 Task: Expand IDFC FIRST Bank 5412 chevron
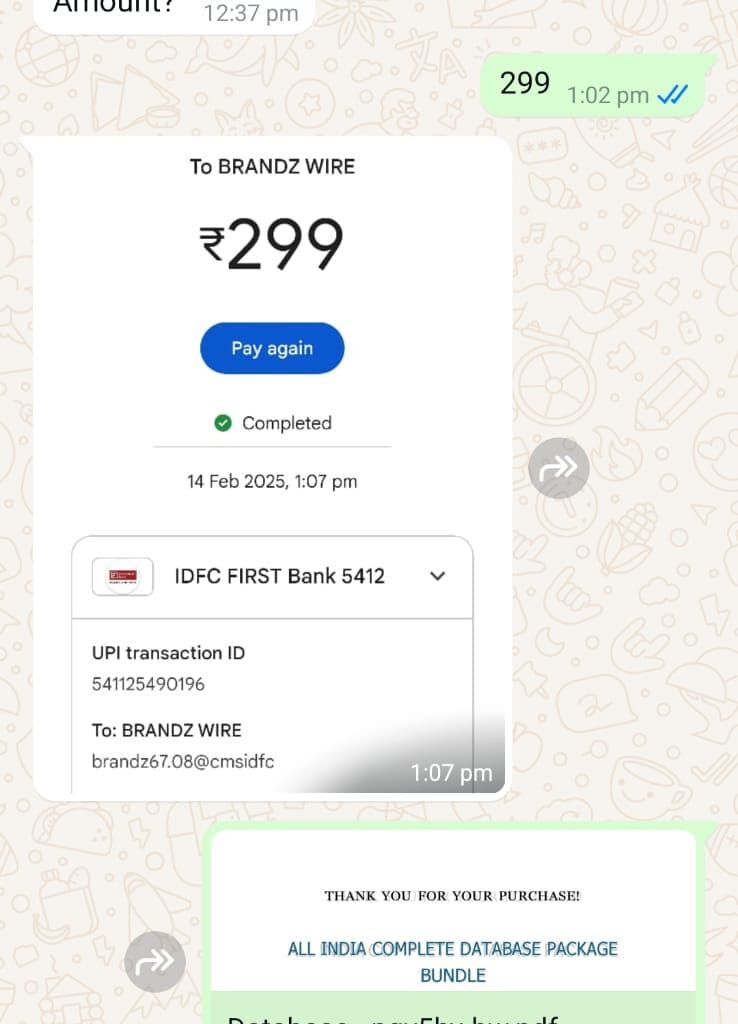click(x=438, y=576)
